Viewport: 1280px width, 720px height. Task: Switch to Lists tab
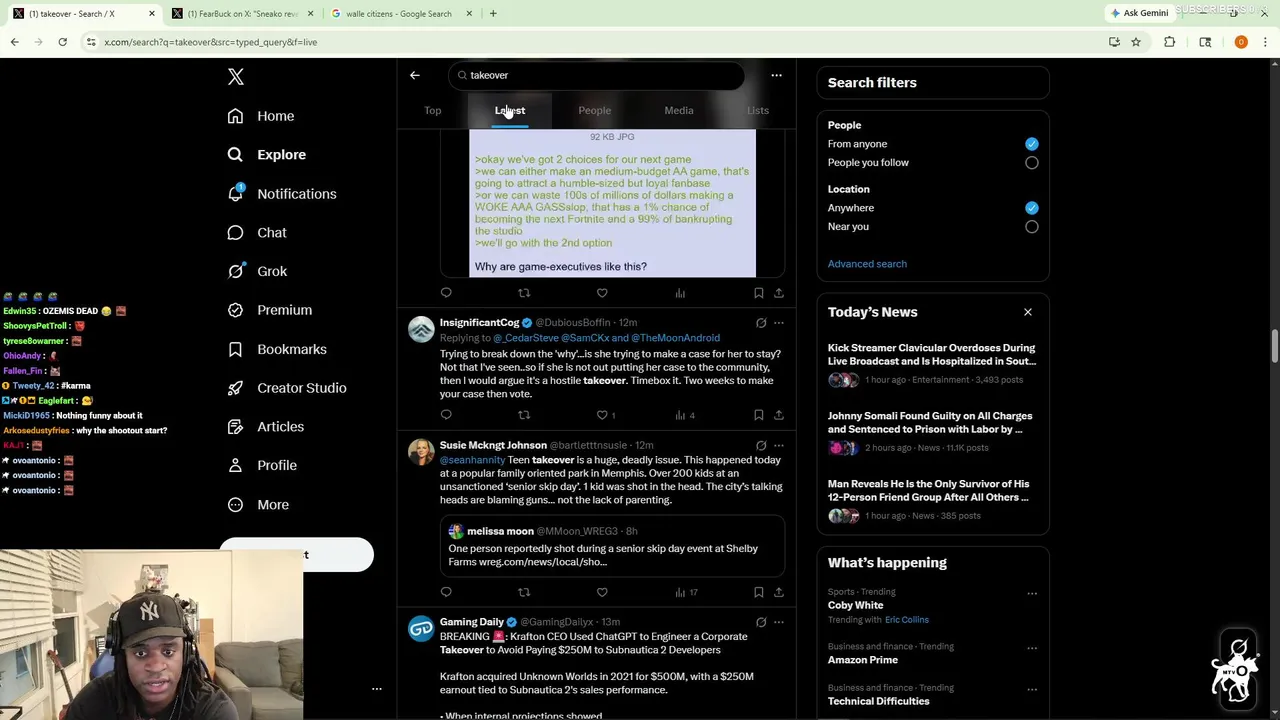pyautogui.click(x=758, y=111)
